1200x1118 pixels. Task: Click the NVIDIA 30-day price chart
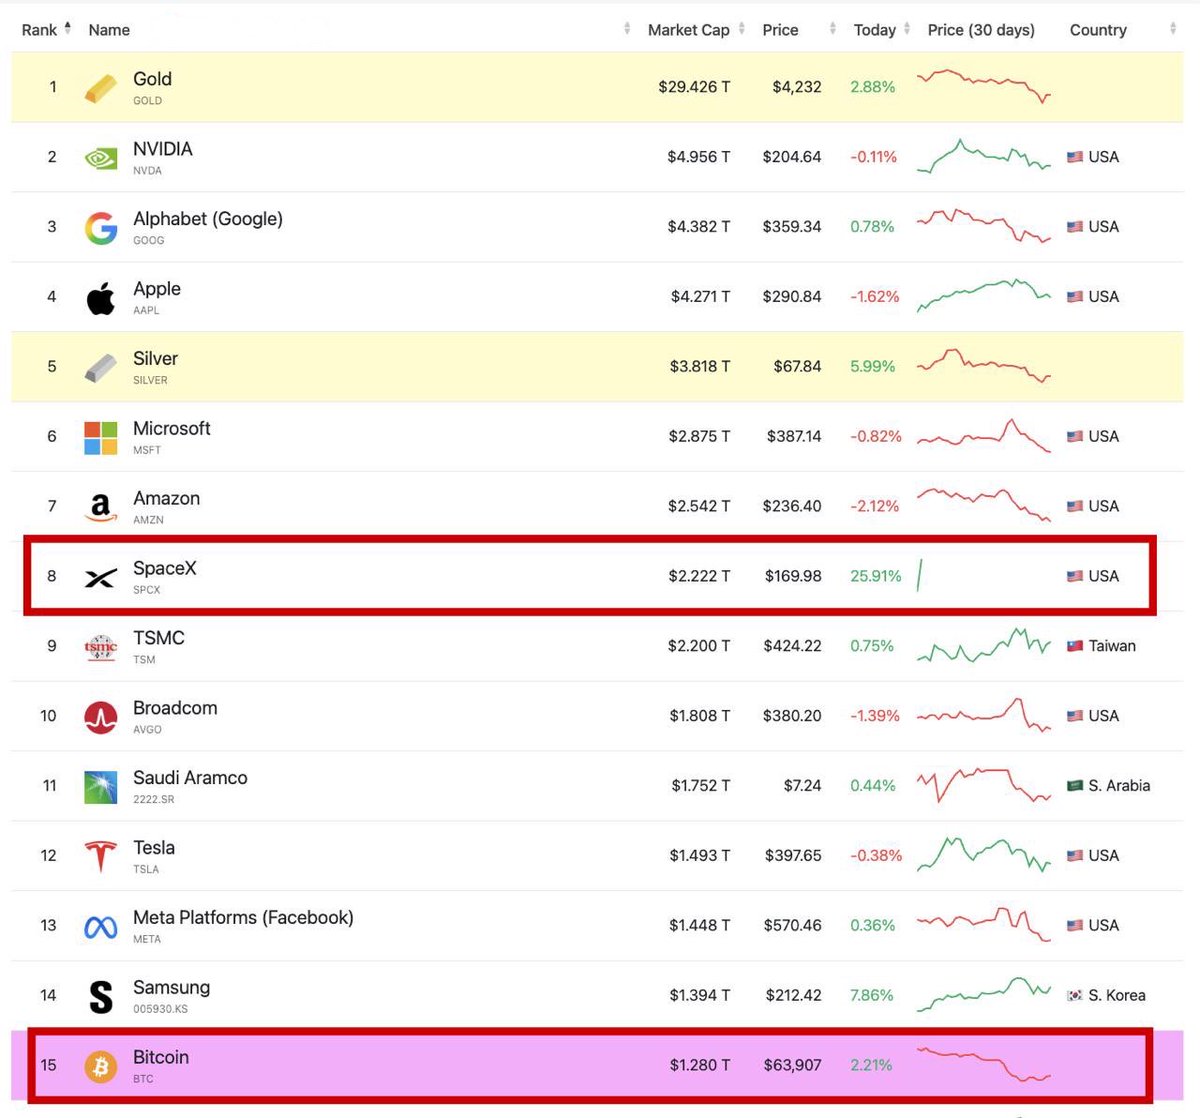(x=984, y=156)
